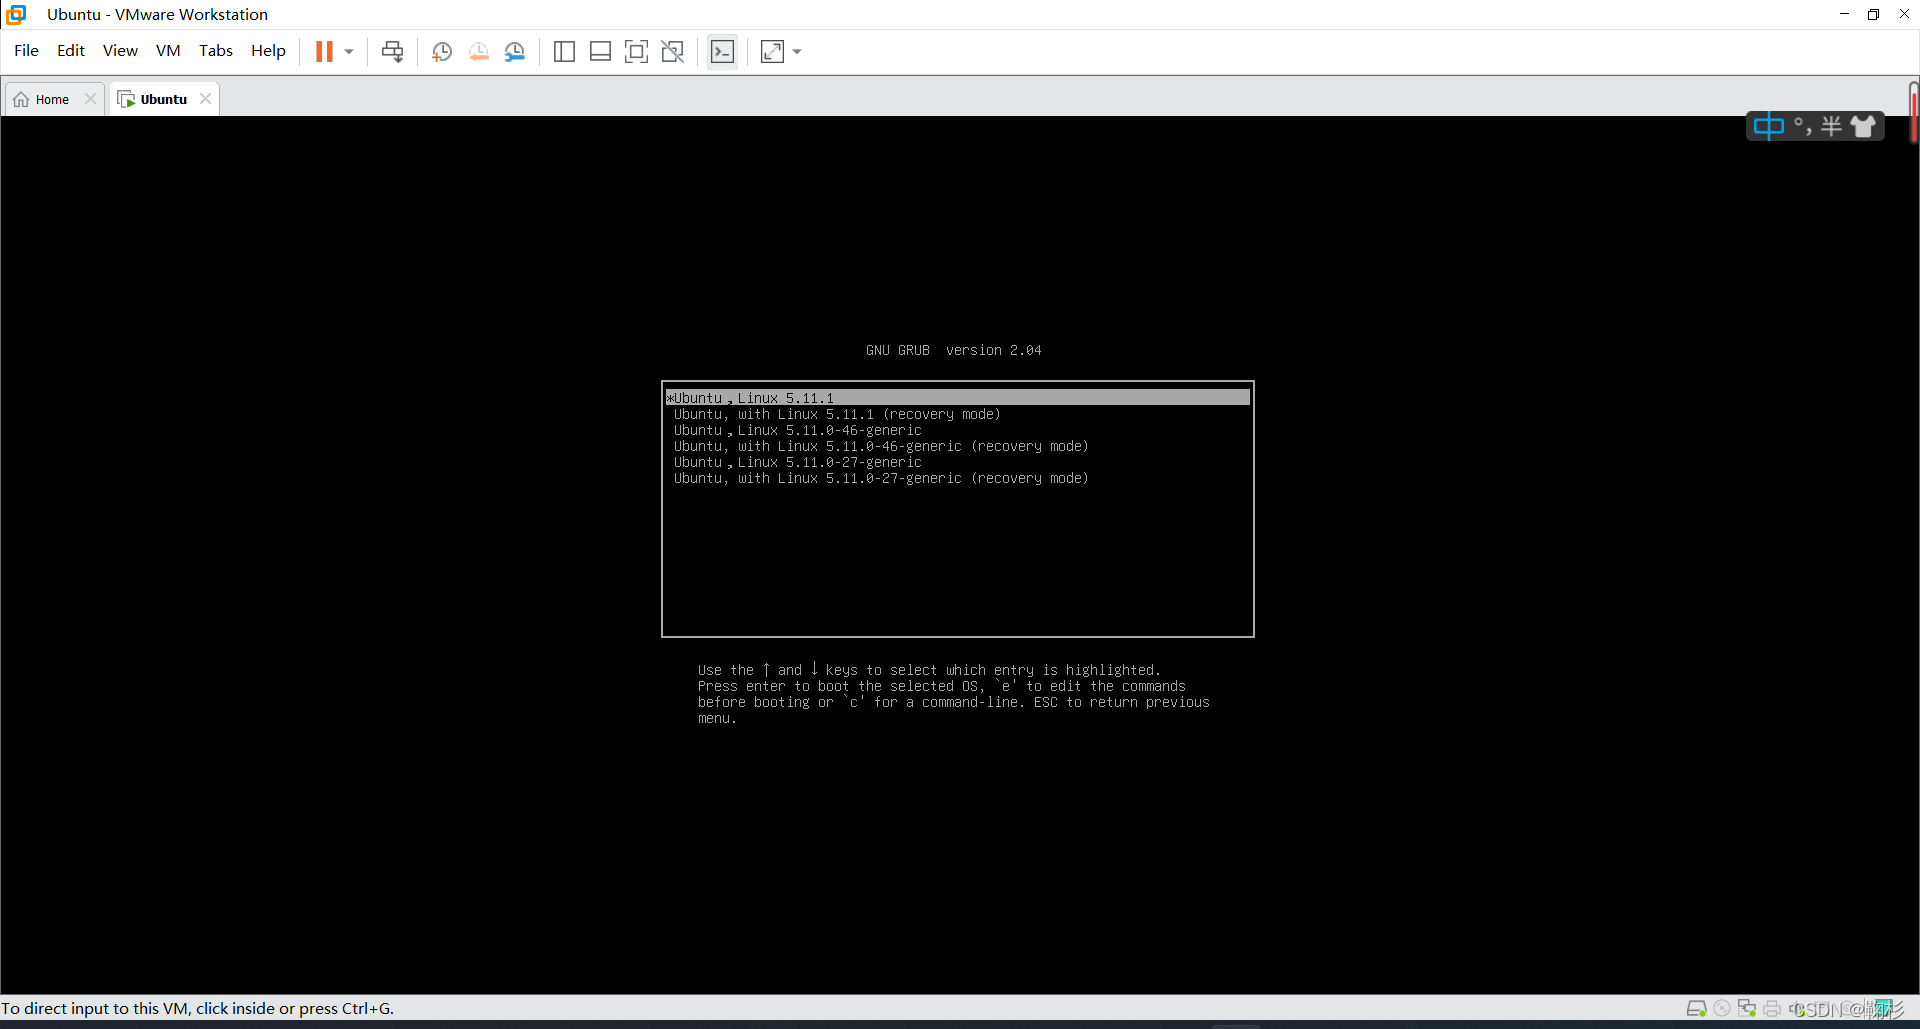
Task: Take a snapshot of this virtual machine
Action: coord(441,51)
